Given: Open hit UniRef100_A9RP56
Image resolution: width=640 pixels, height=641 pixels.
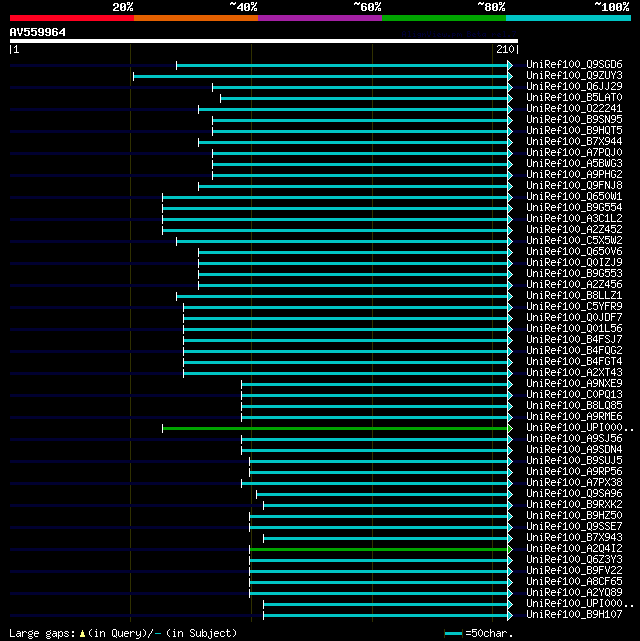Looking at the screenshot, I should (x=574, y=472).
